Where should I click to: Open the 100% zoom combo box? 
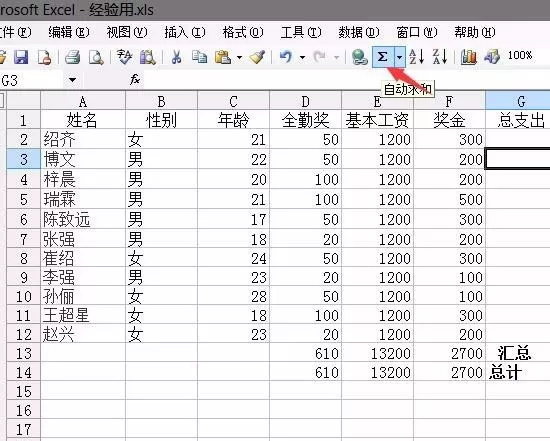(x=520, y=55)
